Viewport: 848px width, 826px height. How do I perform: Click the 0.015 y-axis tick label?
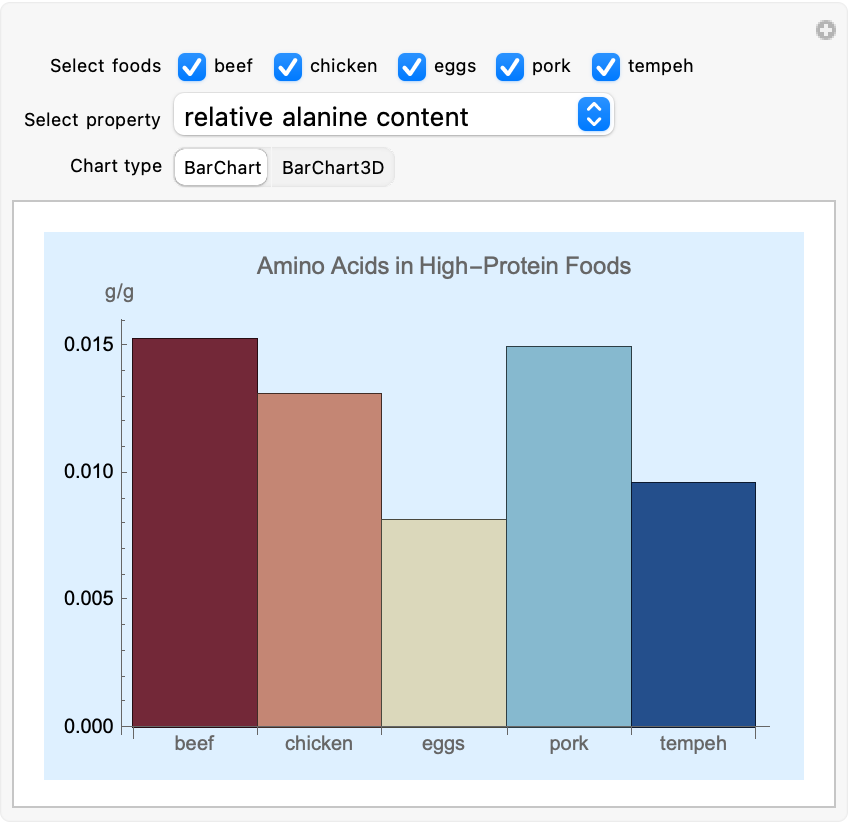88,345
